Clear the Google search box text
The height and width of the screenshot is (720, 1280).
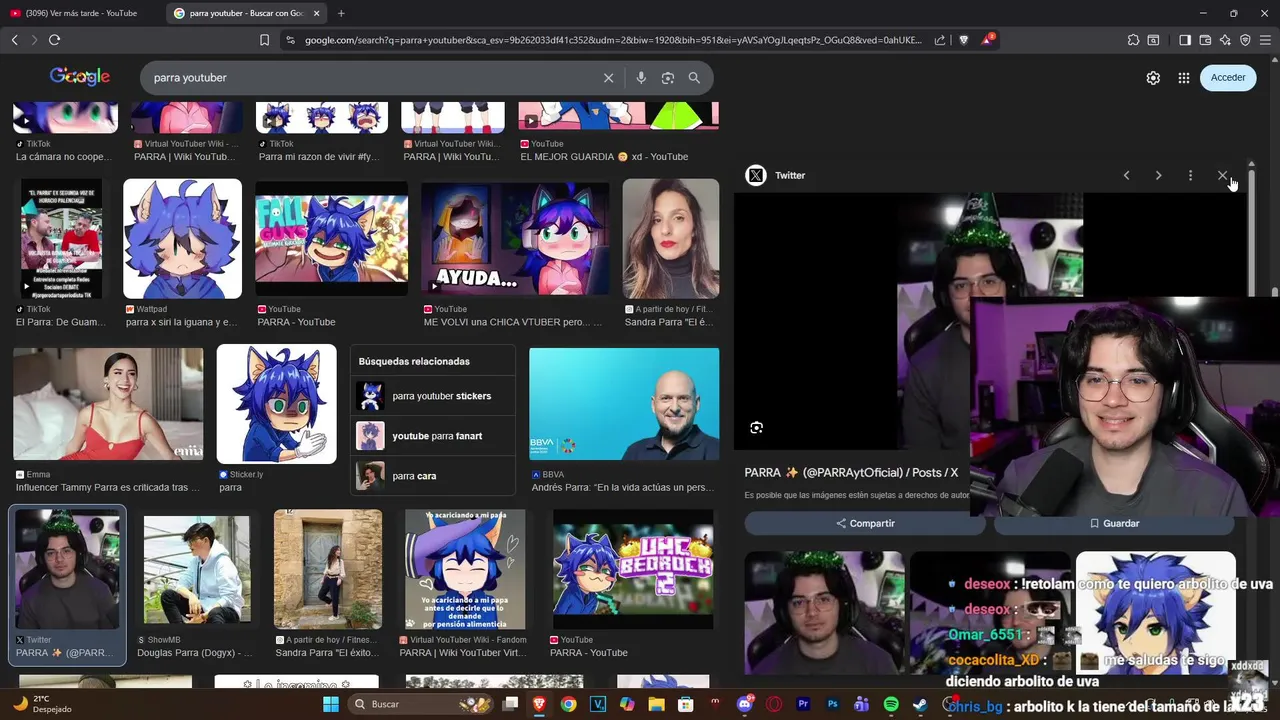click(x=608, y=78)
